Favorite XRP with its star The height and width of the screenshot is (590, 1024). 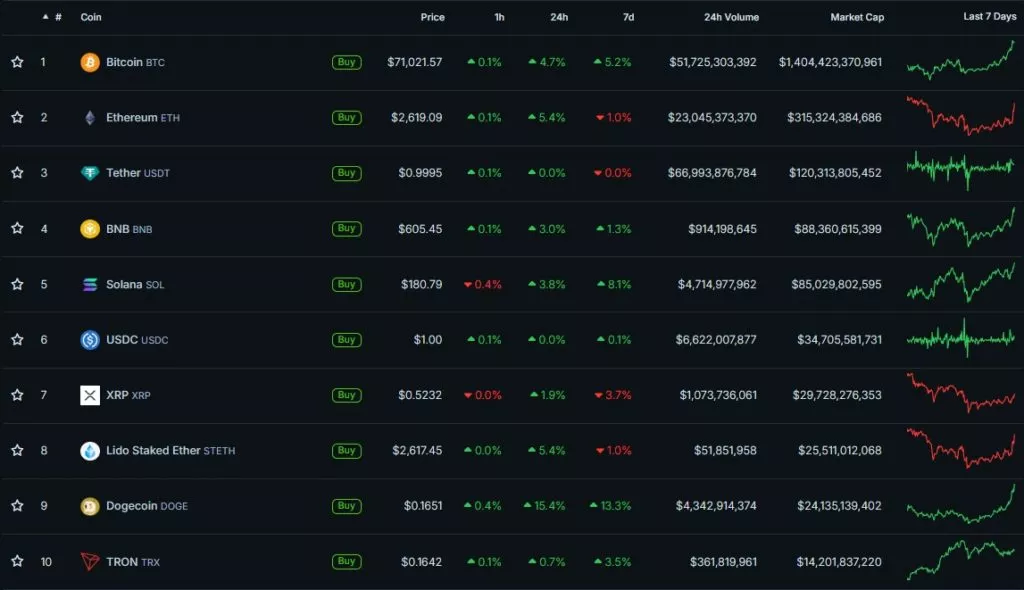coord(17,395)
